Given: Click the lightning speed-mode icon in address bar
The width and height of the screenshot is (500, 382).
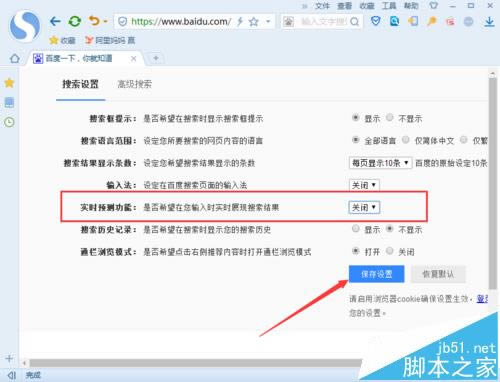Looking at the screenshot, I should click(x=240, y=22).
